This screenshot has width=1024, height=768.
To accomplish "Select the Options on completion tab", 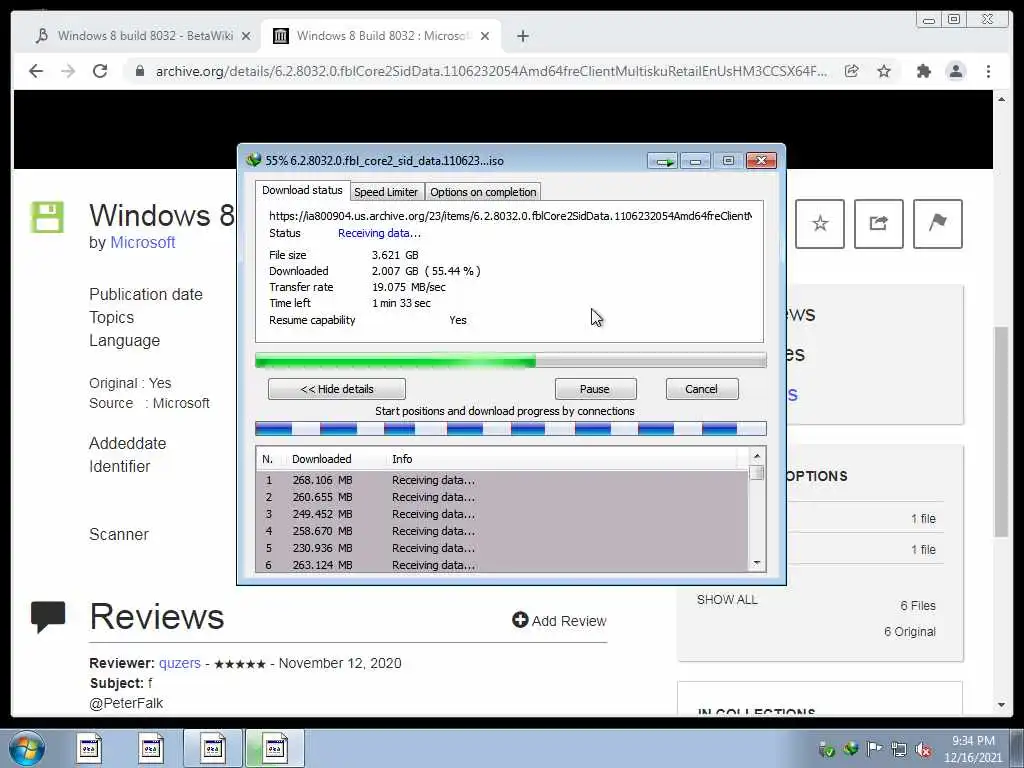I will click(483, 192).
